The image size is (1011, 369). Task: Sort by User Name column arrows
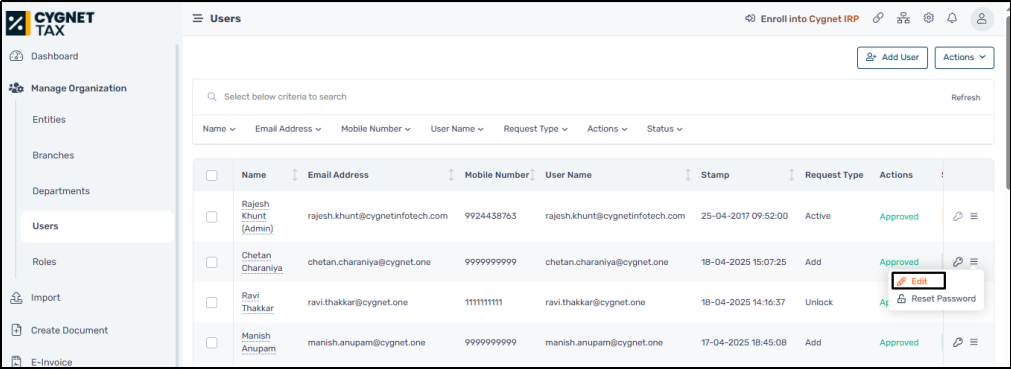[688, 175]
